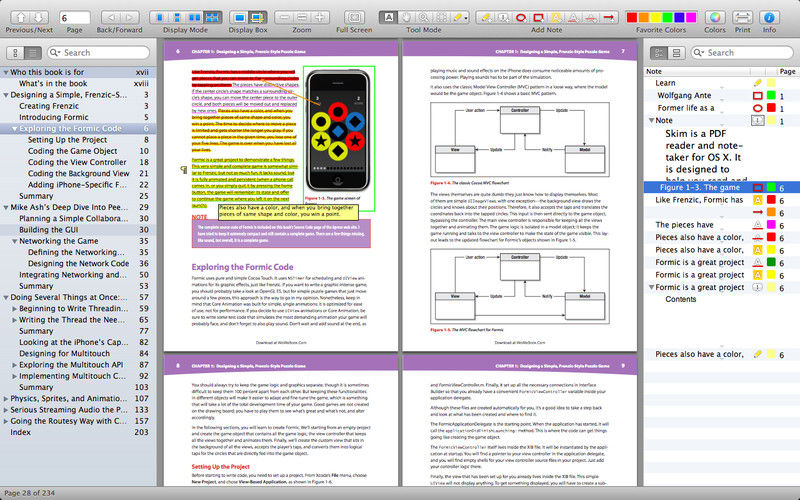Add a text note from Add Note group
Screen dimensions: 800x500
[x=485, y=17]
